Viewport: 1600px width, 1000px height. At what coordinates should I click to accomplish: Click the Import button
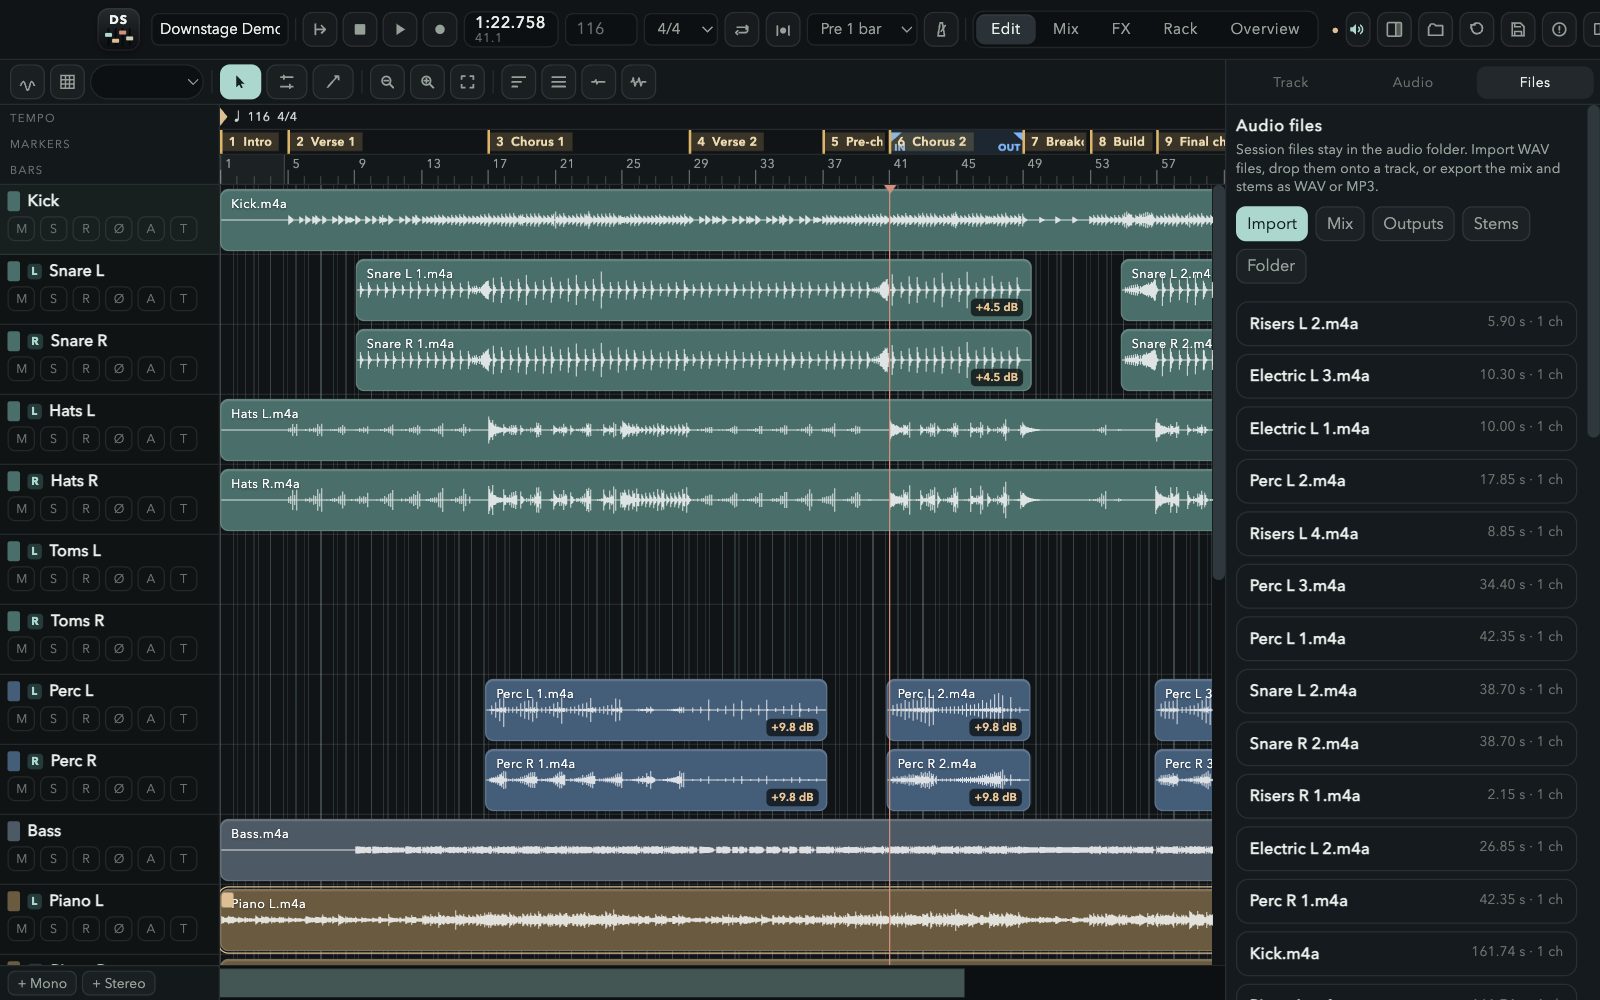[x=1271, y=224]
